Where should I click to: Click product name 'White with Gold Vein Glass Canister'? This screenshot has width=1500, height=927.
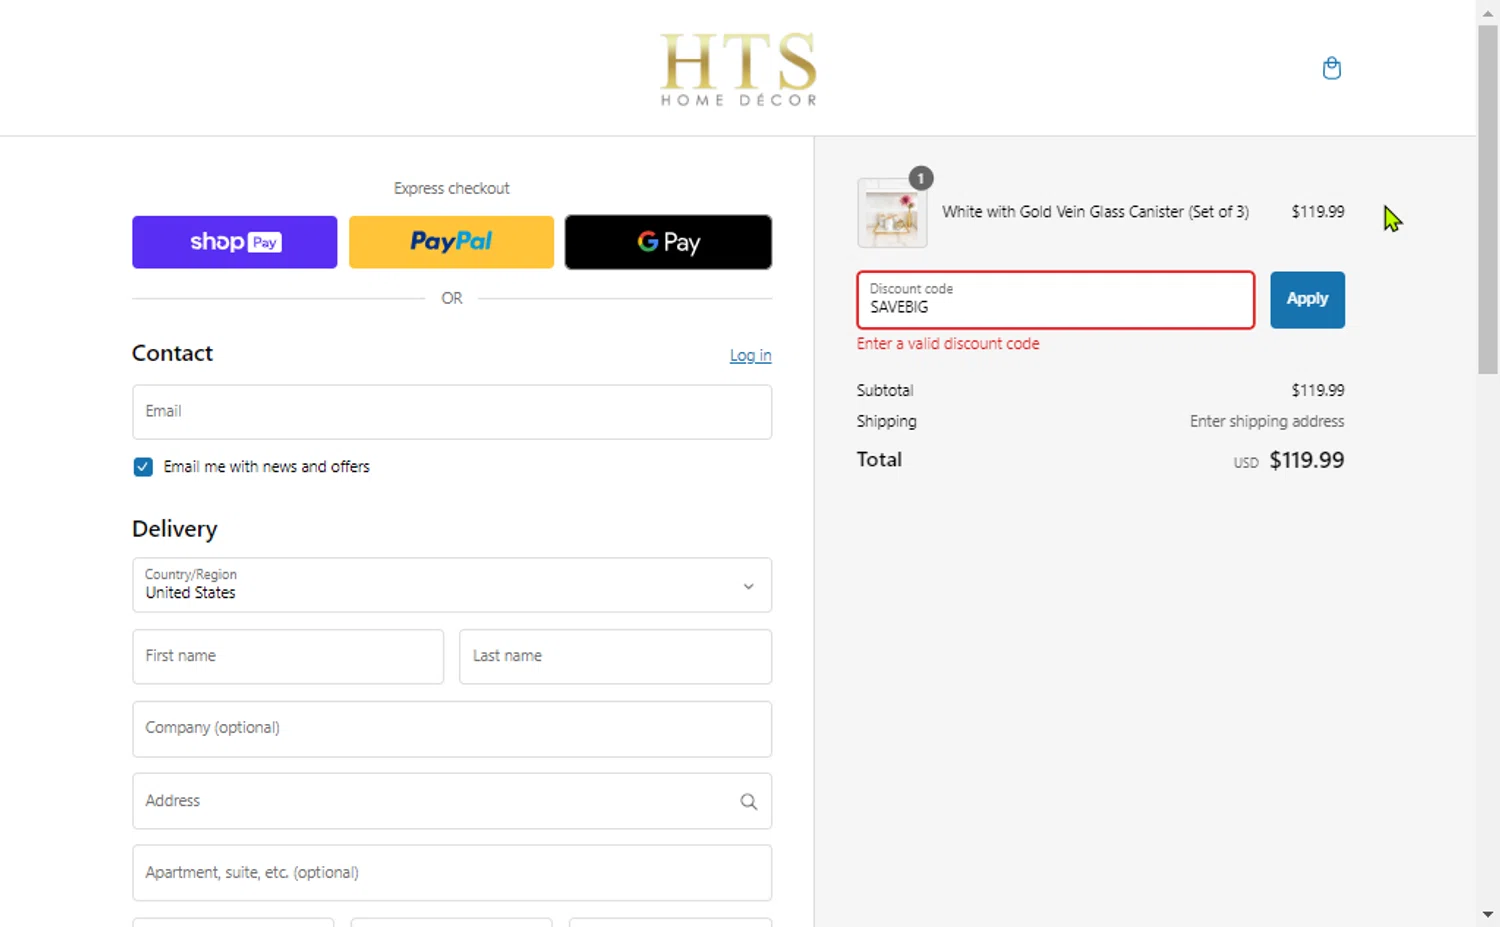click(1095, 212)
